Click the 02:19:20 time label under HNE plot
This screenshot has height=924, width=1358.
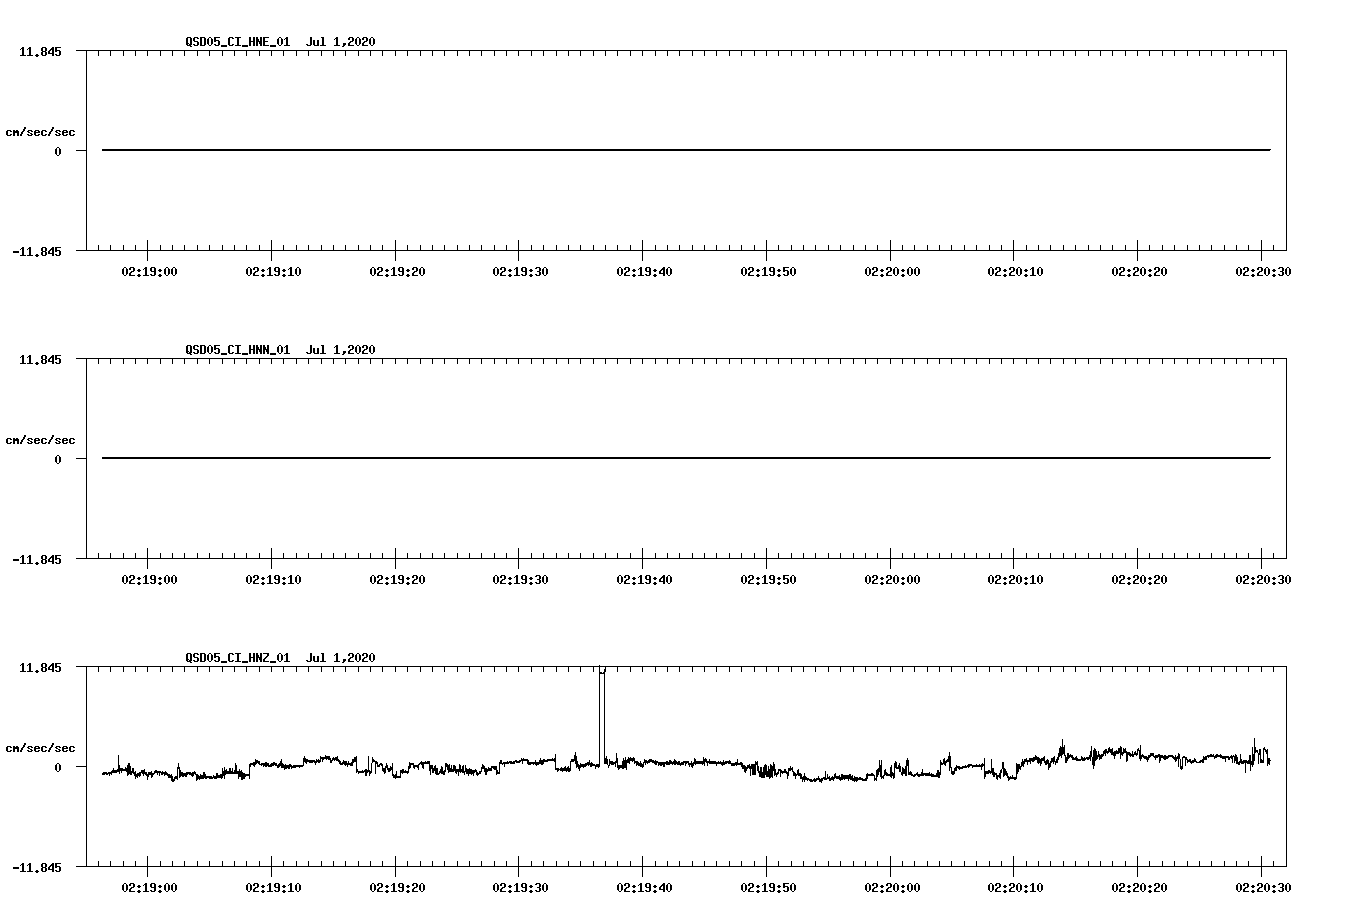point(397,271)
